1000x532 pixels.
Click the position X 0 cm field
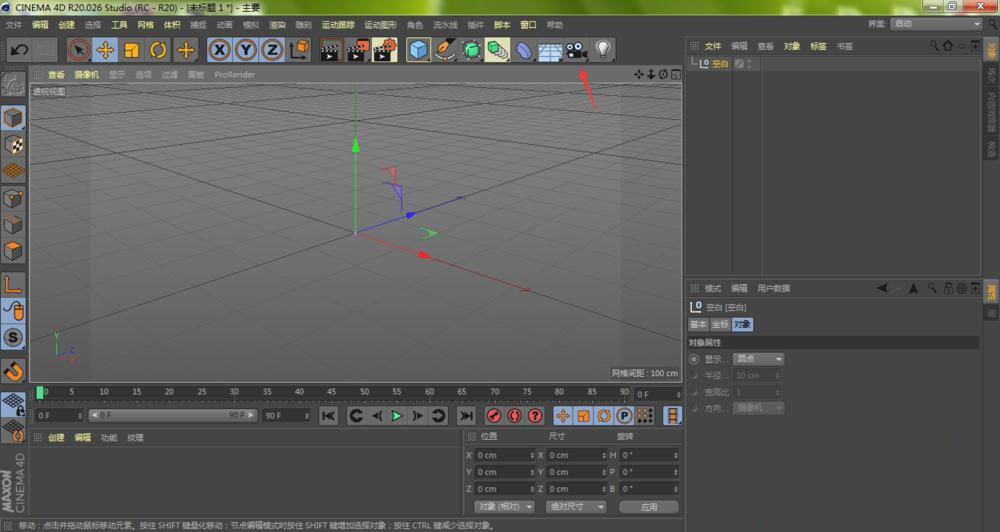pyautogui.click(x=506, y=455)
